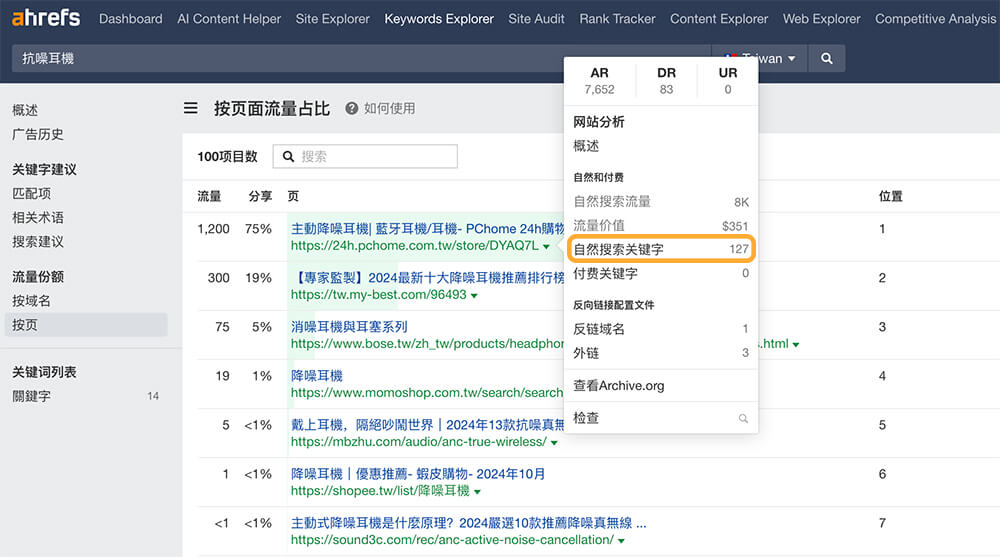The width and height of the screenshot is (1000, 557).
Task: Open the https://tw.my-best.com/96493 URL
Action: pos(379,295)
